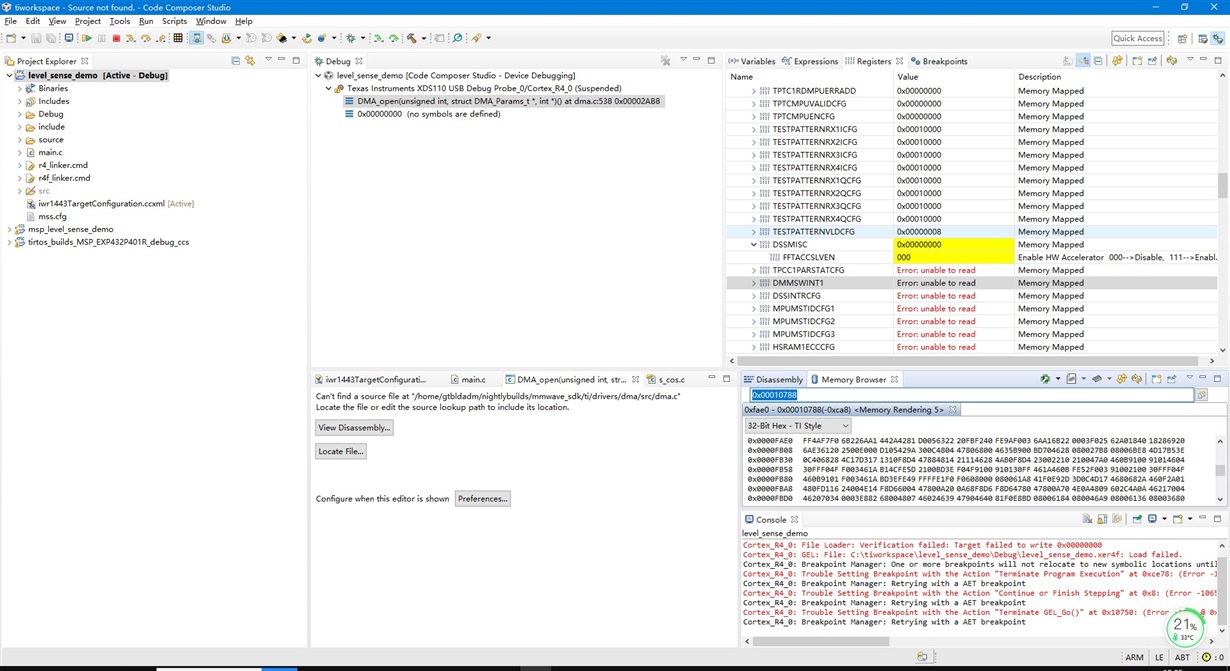Viewport: 1230px width, 671px height.
Task: Expand the Binaries folder in project tree
Action: [x=19, y=89]
